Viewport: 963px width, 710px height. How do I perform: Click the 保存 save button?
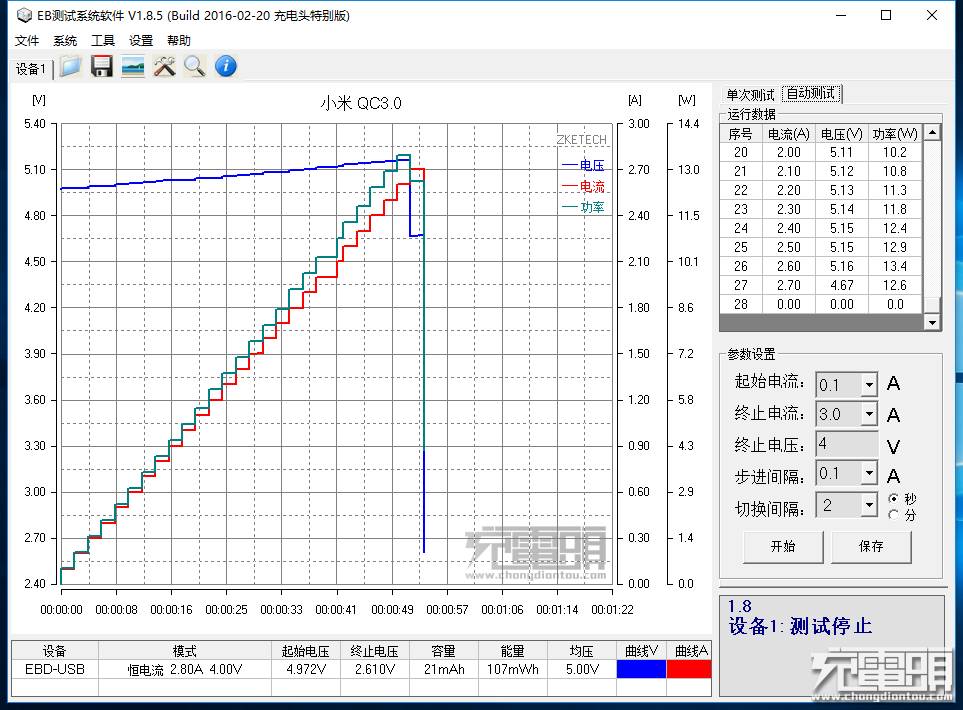tap(871, 546)
